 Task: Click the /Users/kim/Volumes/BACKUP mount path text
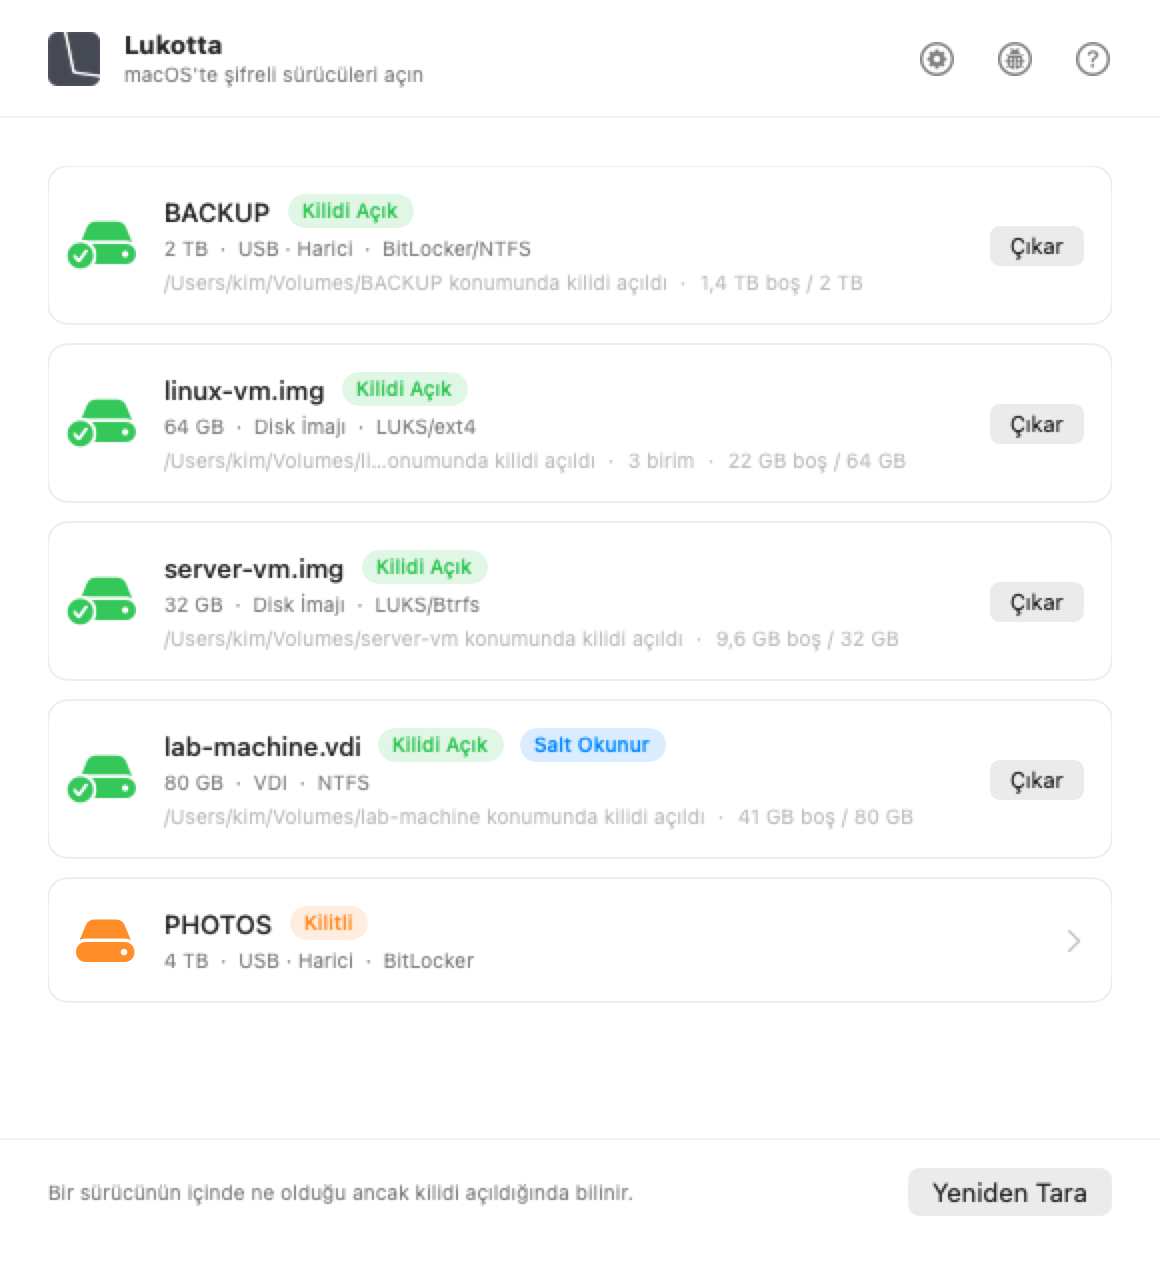pos(415,283)
